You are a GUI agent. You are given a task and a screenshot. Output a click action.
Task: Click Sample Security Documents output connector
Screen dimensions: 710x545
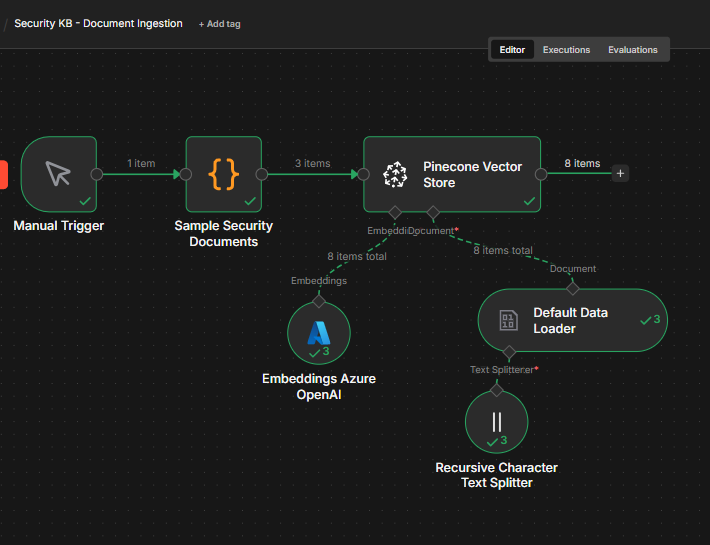(262, 174)
